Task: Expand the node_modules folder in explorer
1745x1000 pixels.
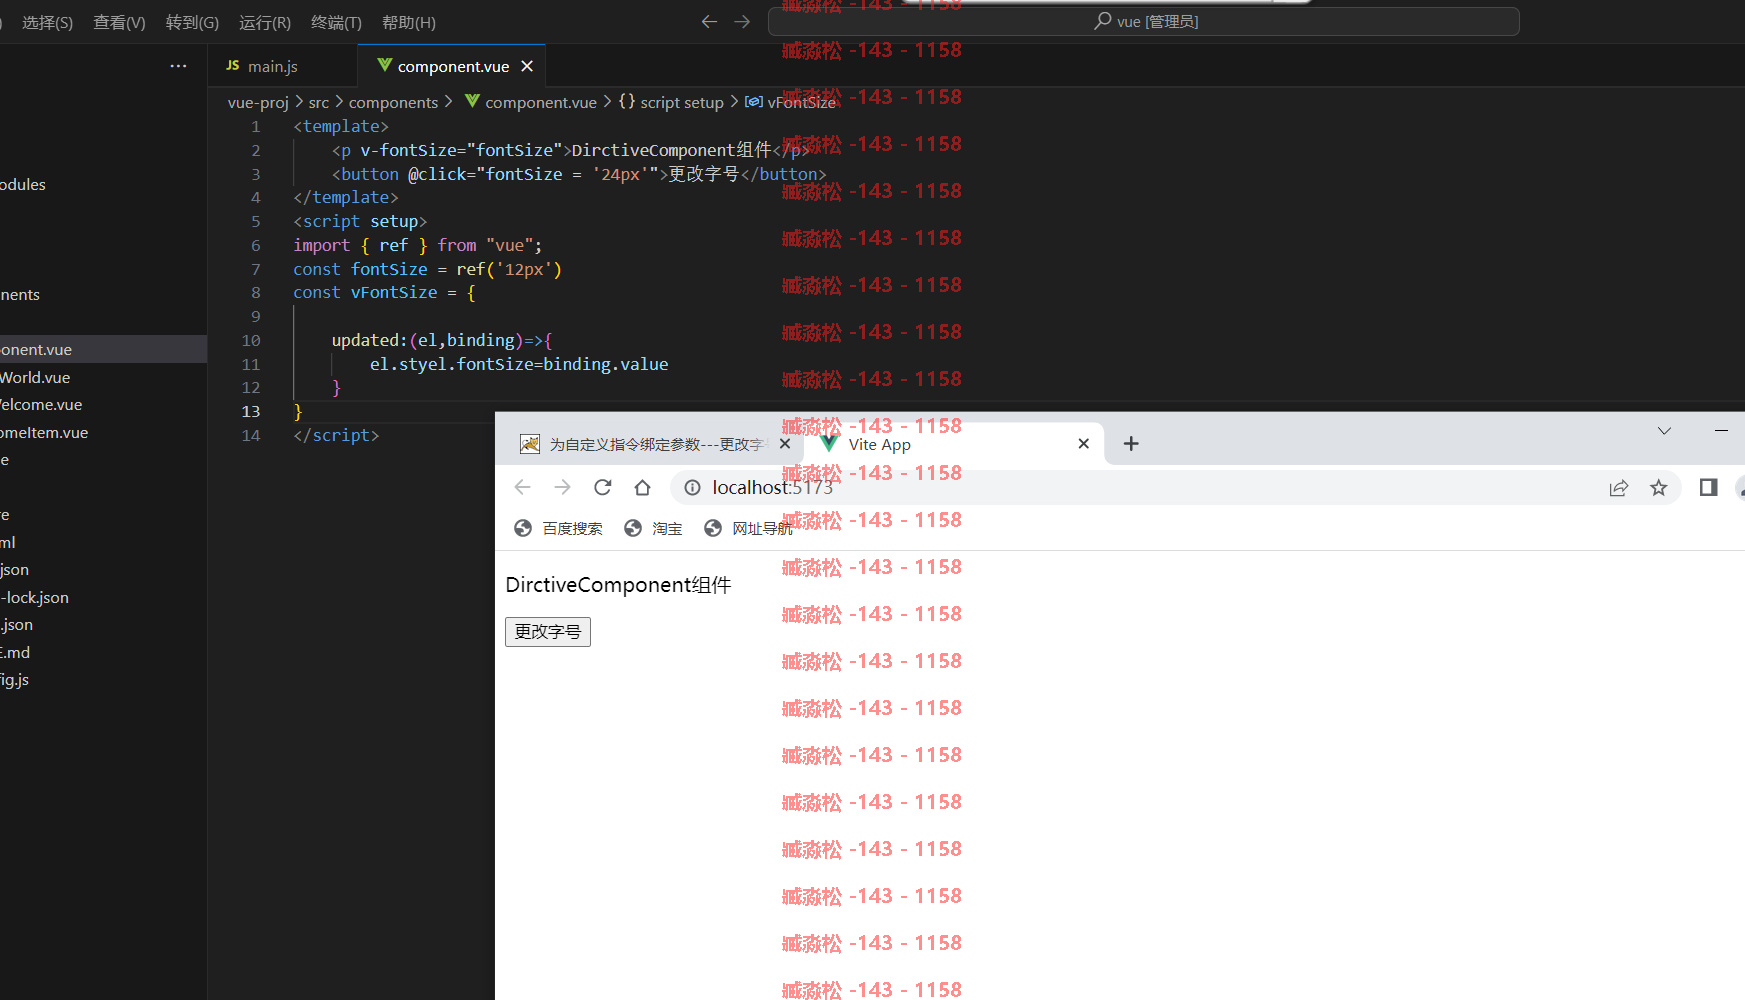Action: point(103,184)
